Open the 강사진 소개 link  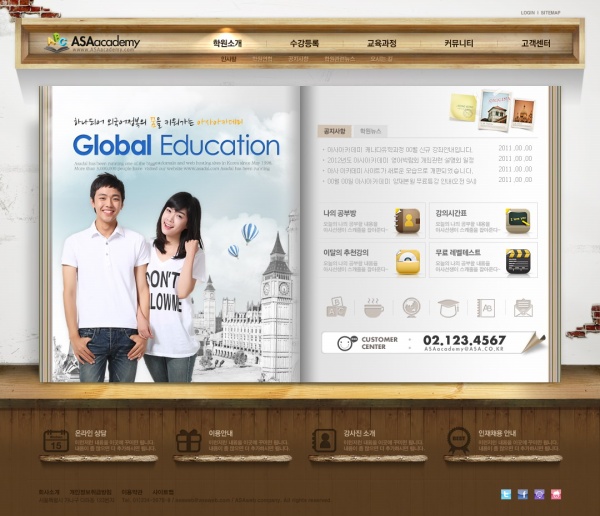359,433
